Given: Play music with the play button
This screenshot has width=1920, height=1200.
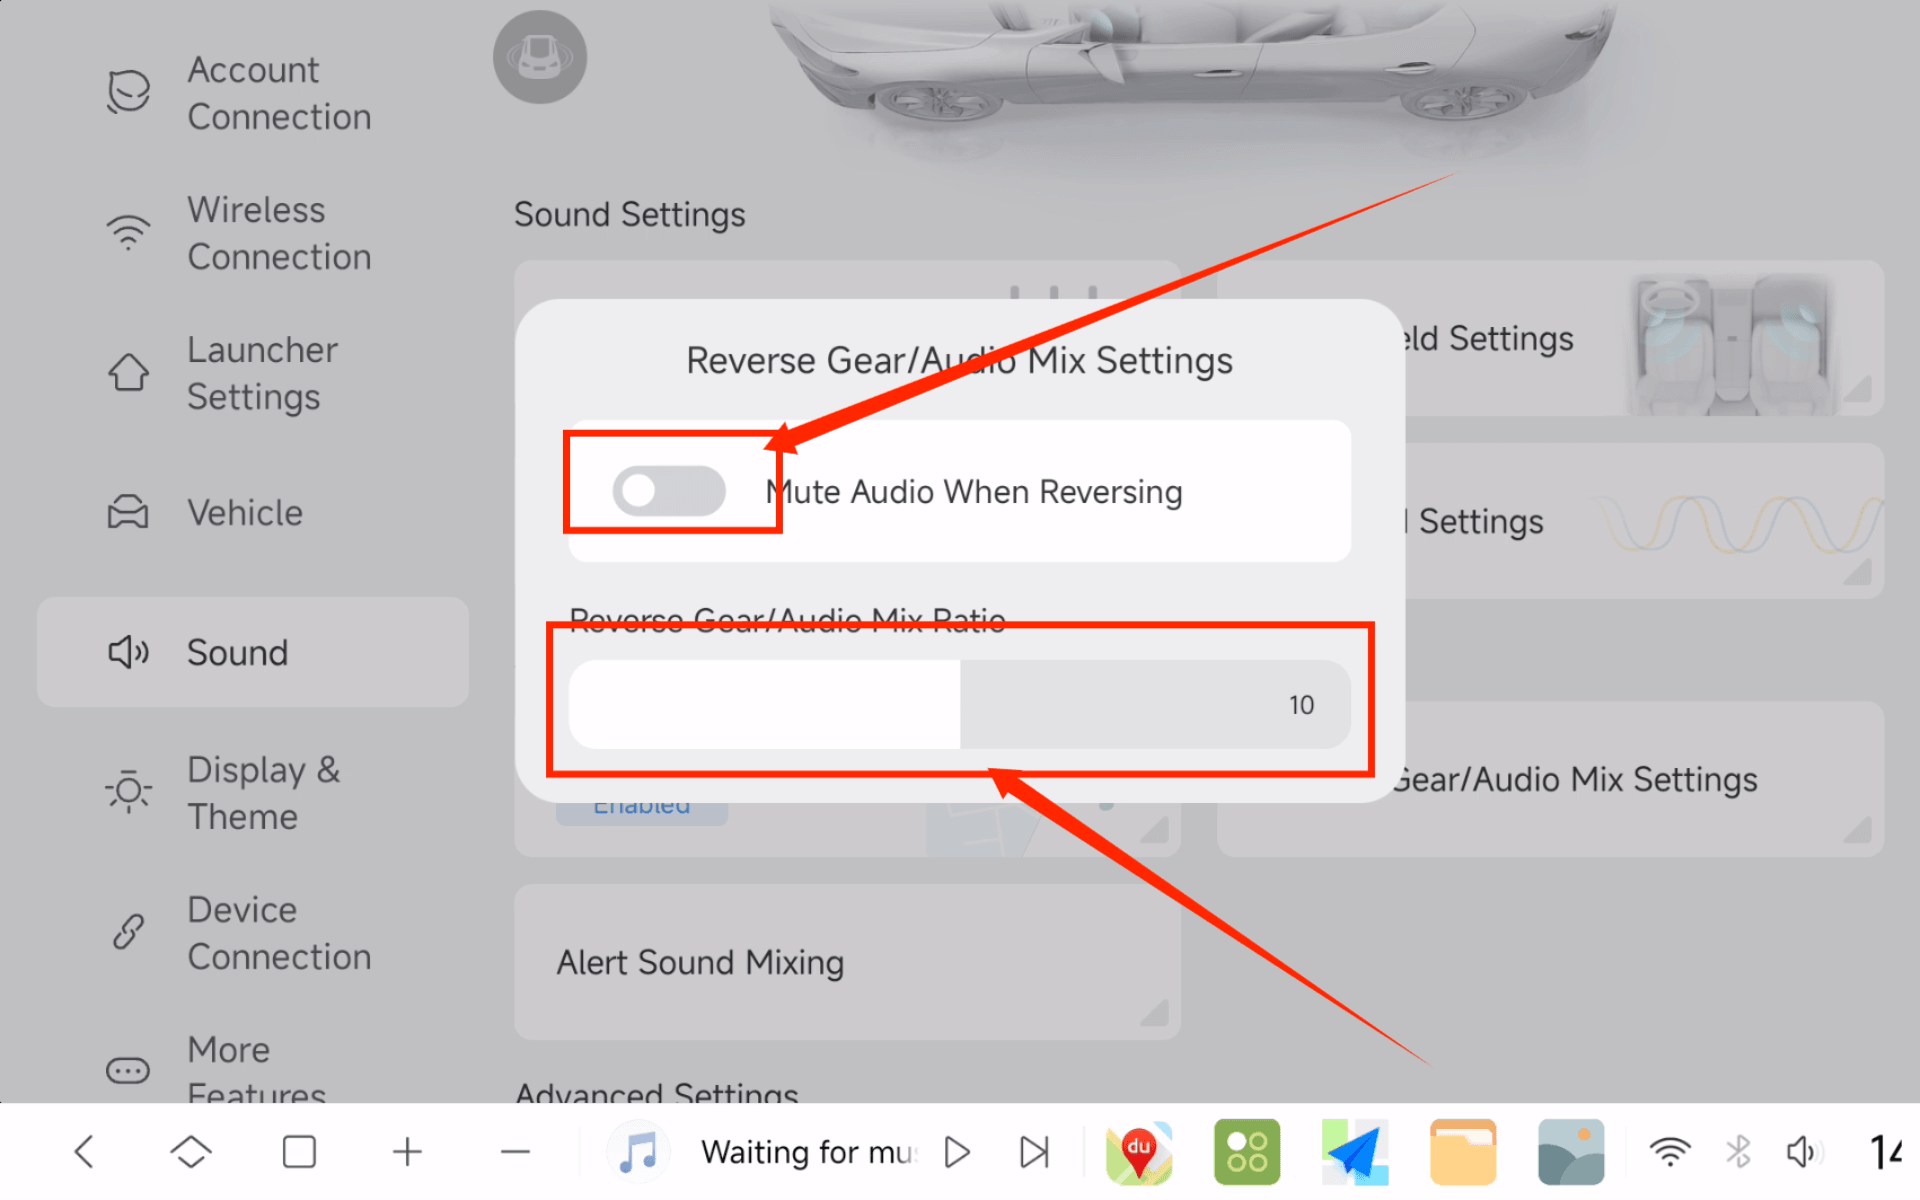Looking at the screenshot, I should click(957, 1152).
